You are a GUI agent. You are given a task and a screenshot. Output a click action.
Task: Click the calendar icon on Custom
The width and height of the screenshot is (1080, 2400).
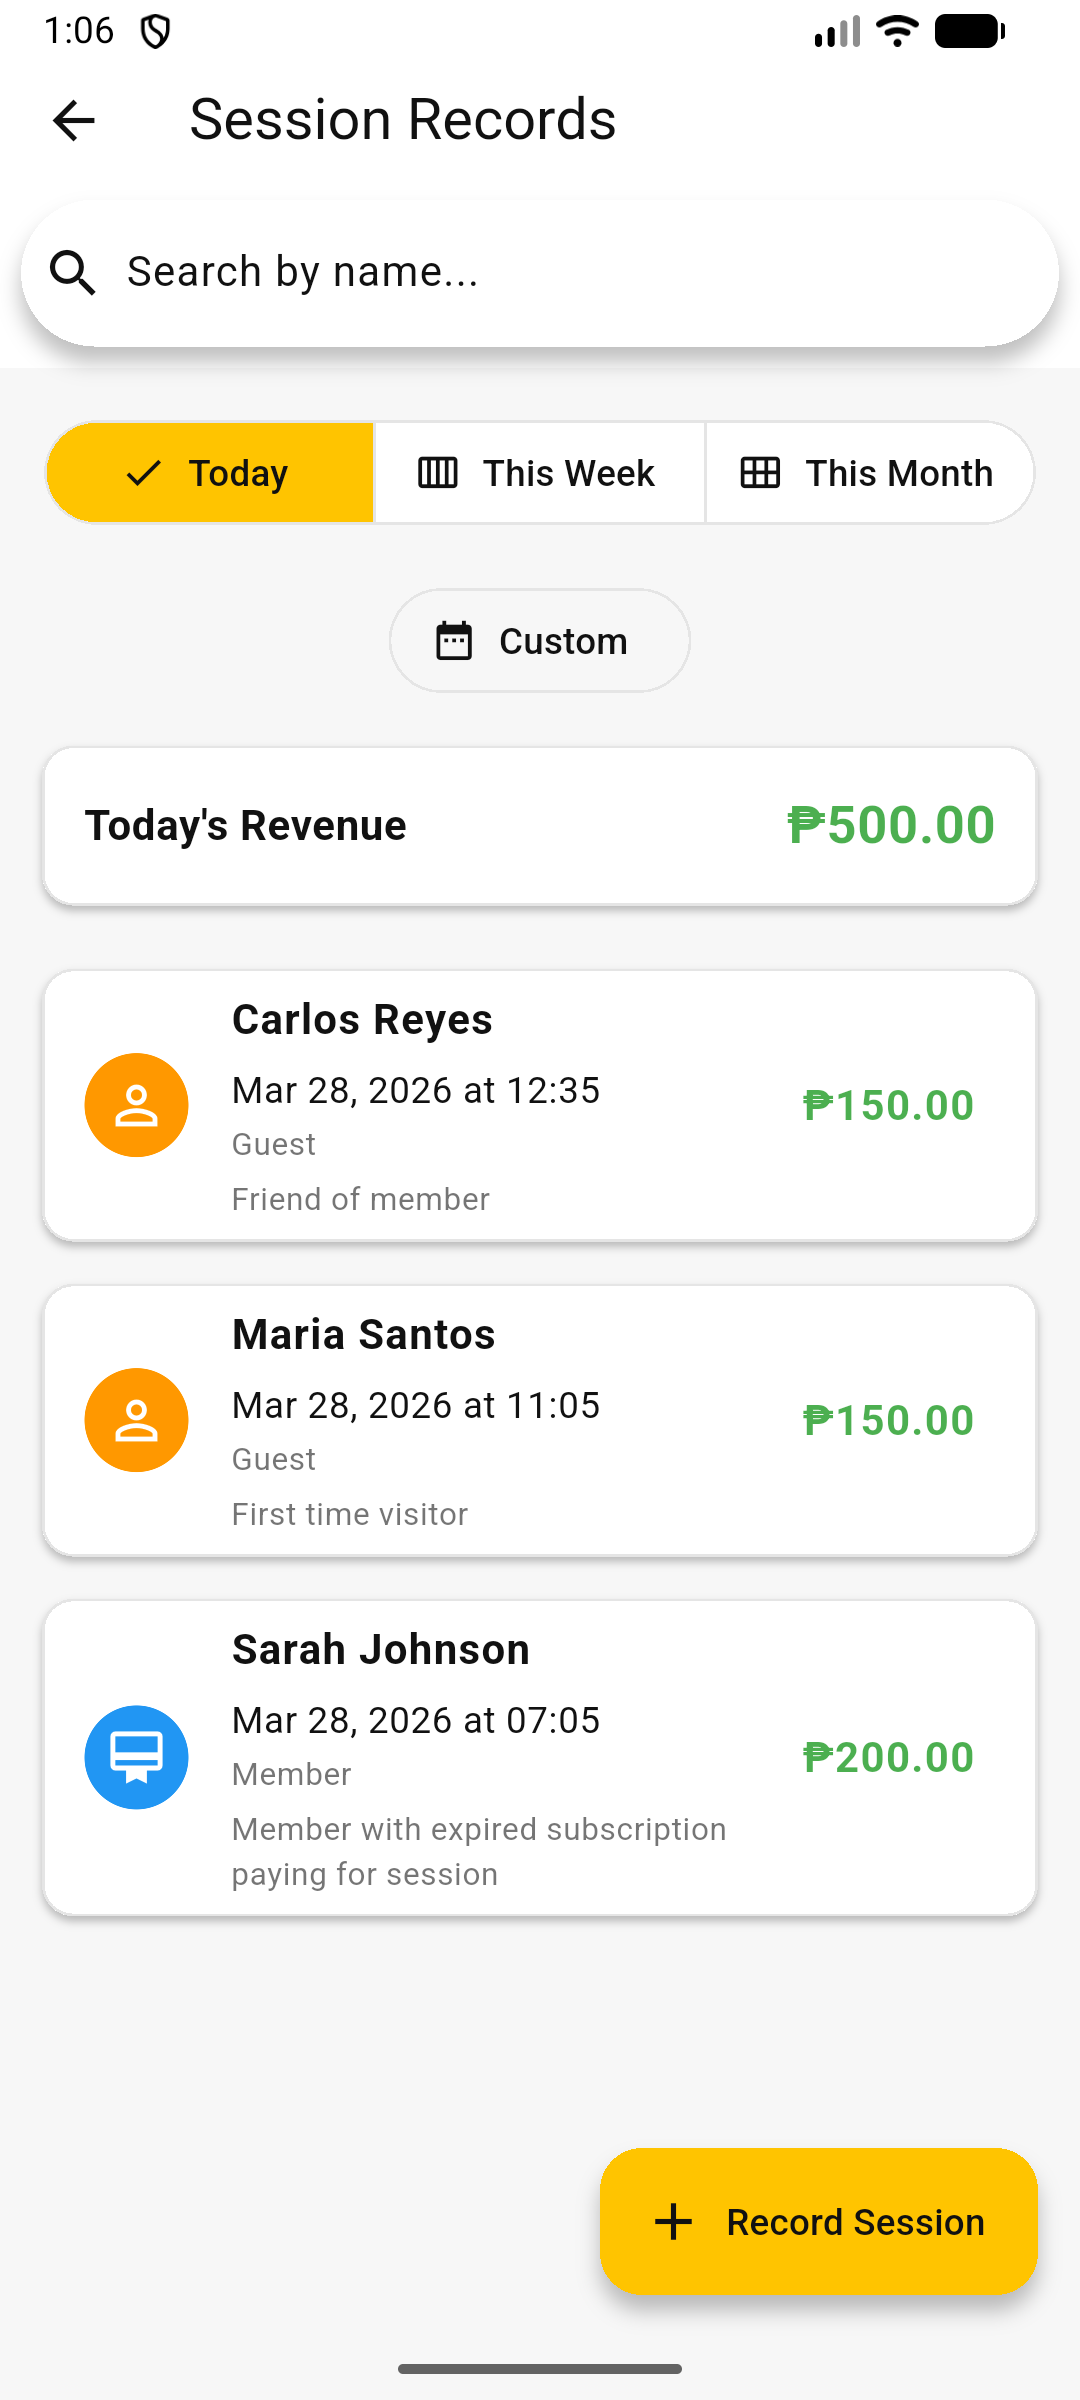tap(454, 641)
